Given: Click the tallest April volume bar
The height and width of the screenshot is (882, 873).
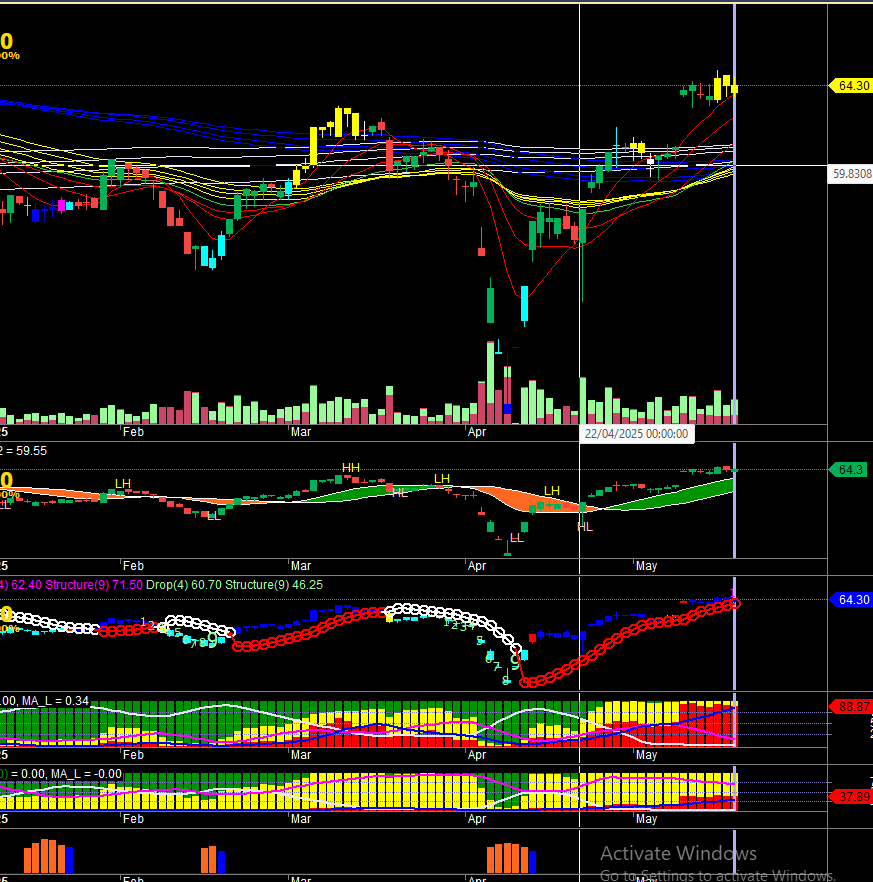Looking at the screenshot, I should [490, 382].
